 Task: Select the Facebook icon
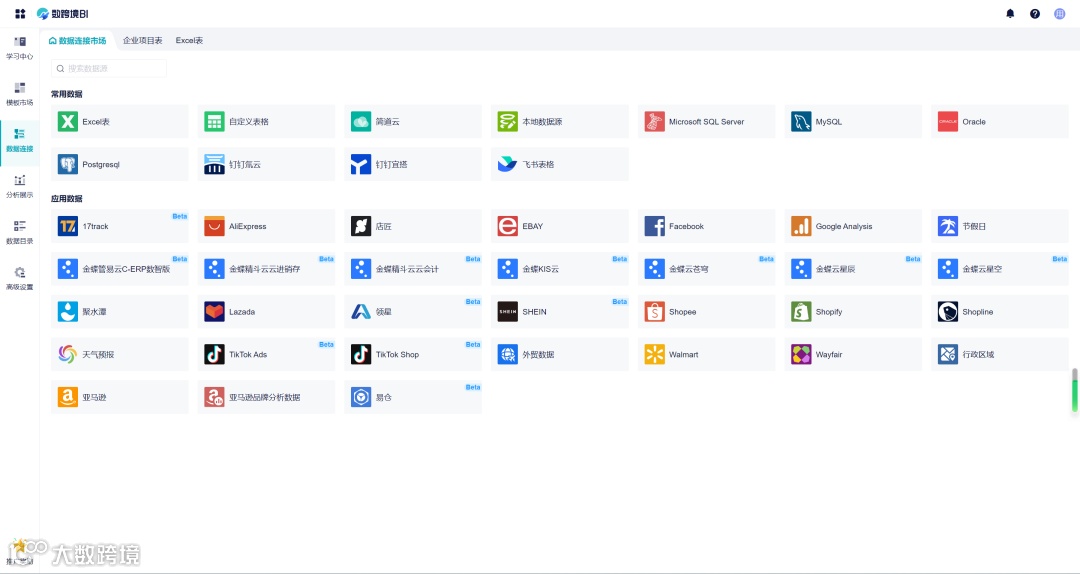[x=654, y=226]
